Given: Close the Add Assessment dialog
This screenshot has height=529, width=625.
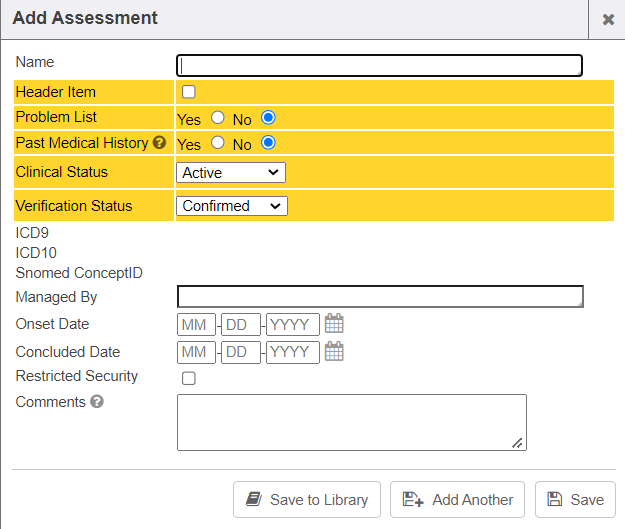Looking at the screenshot, I should (x=608, y=19).
